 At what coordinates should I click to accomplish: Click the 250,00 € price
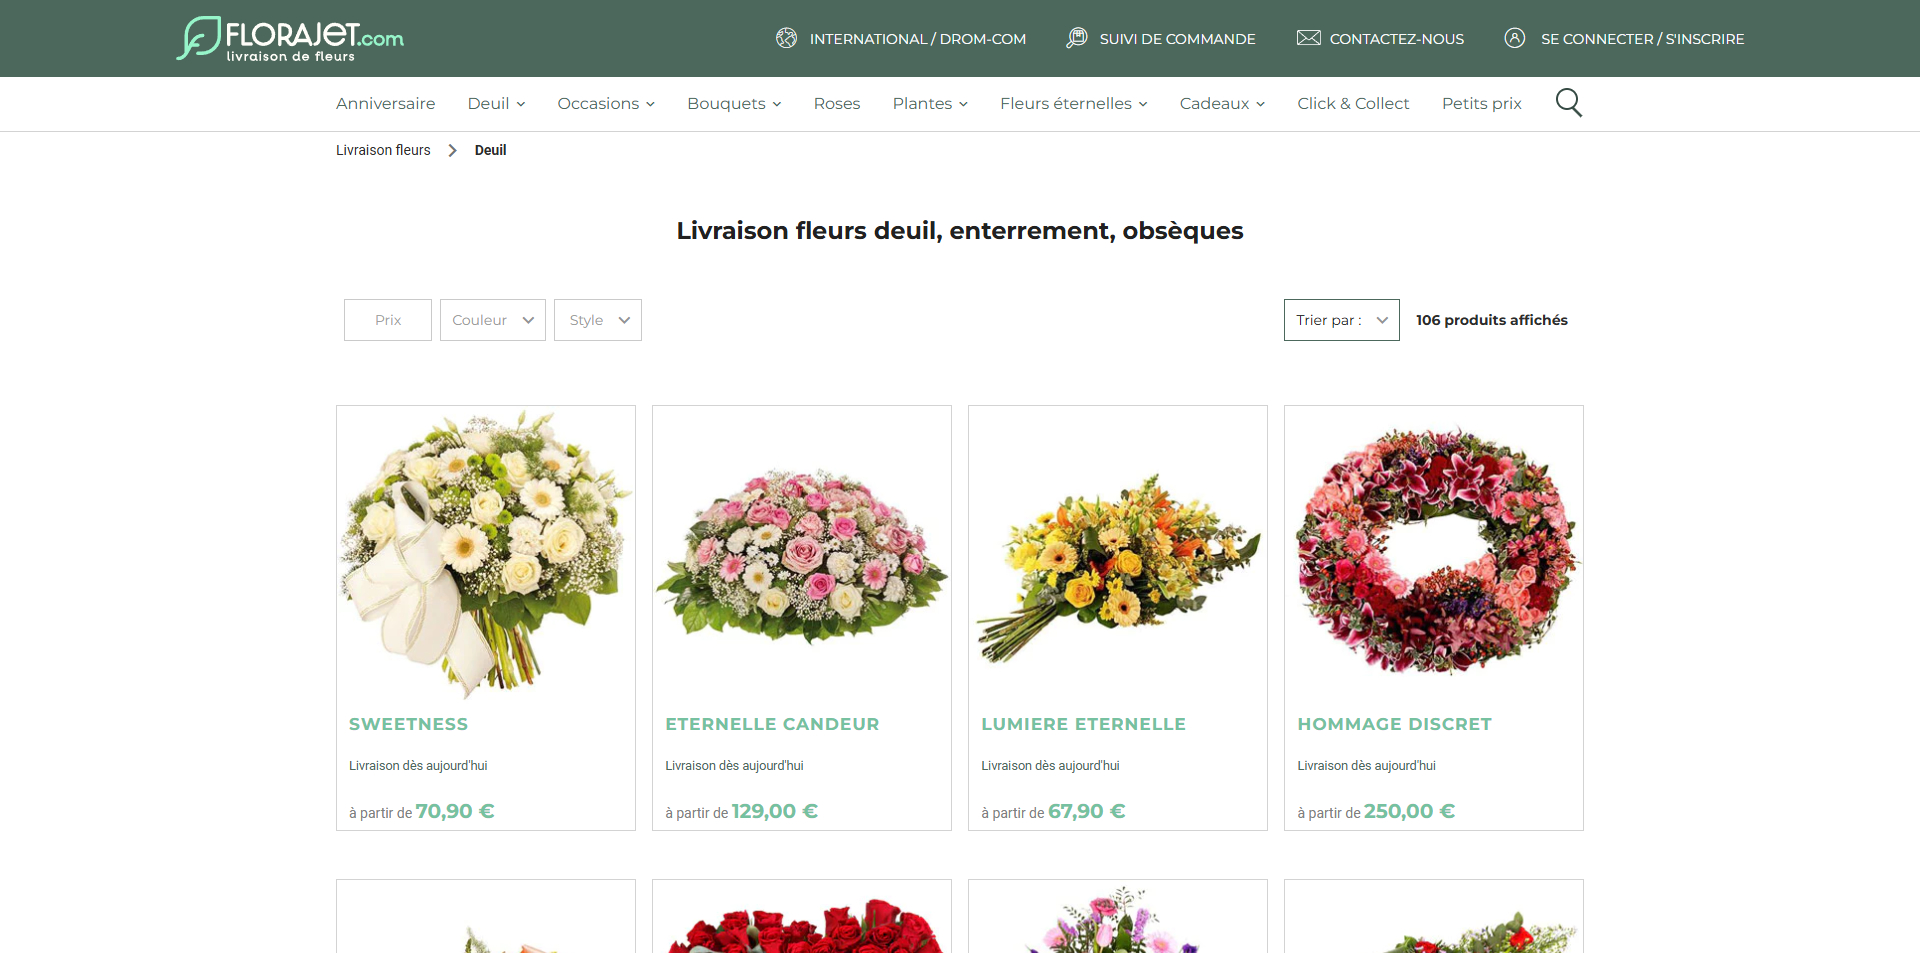coord(1410,811)
